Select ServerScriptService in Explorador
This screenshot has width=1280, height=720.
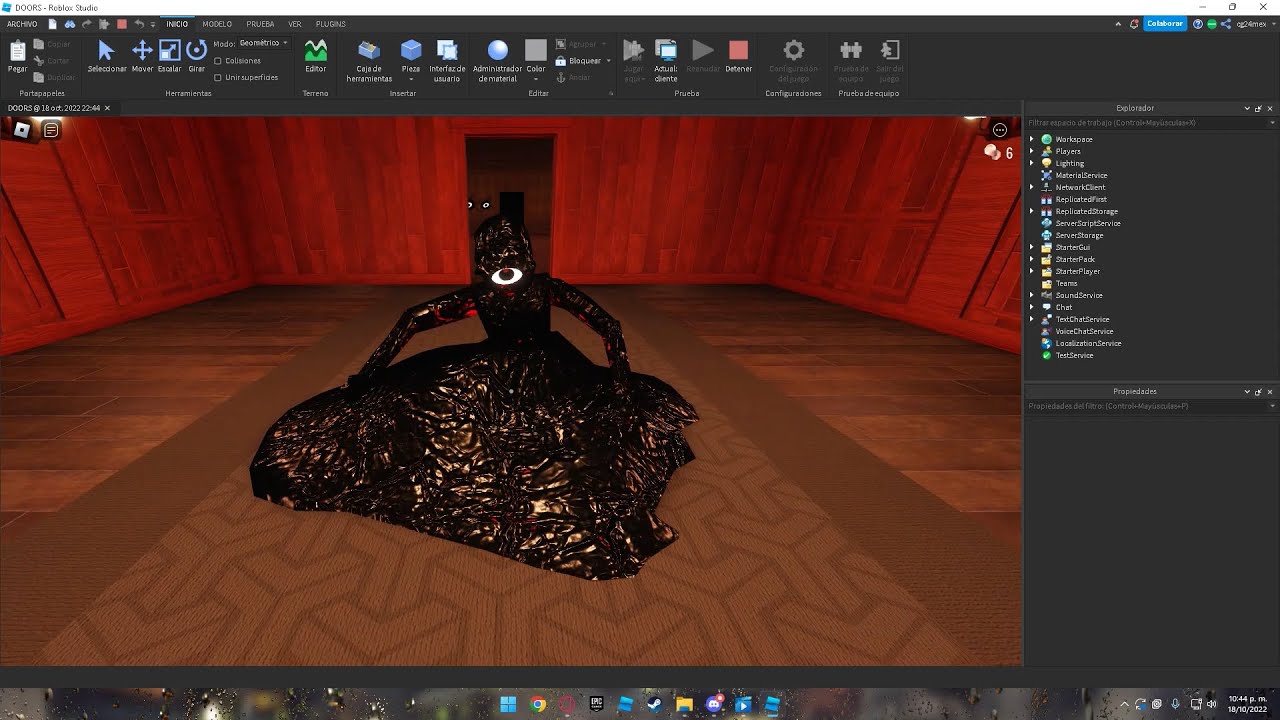click(1088, 223)
